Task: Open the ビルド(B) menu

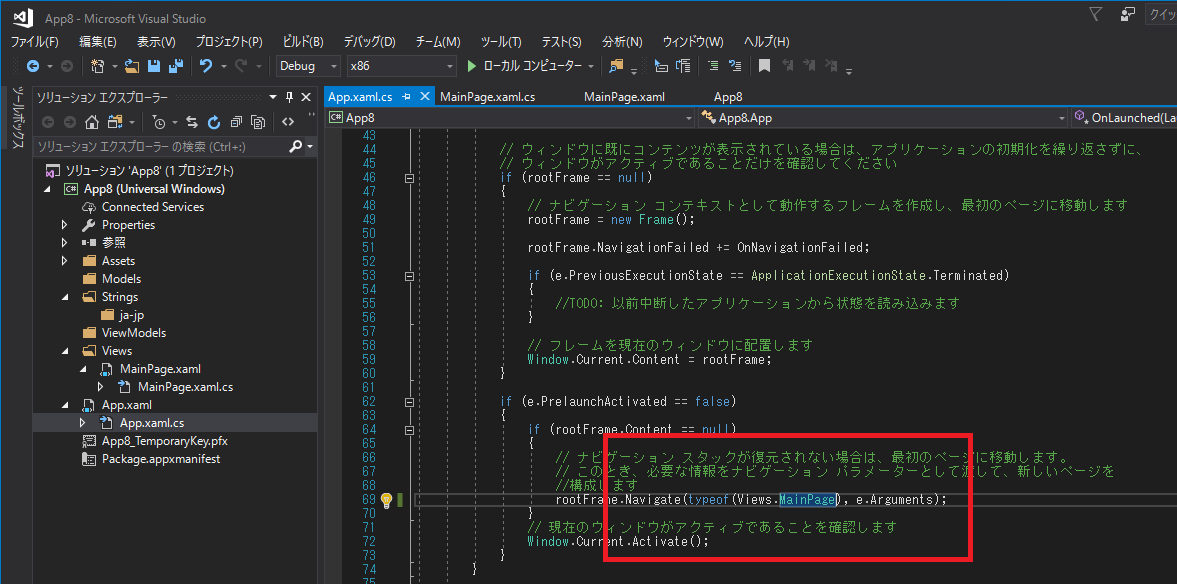Action: click(303, 42)
